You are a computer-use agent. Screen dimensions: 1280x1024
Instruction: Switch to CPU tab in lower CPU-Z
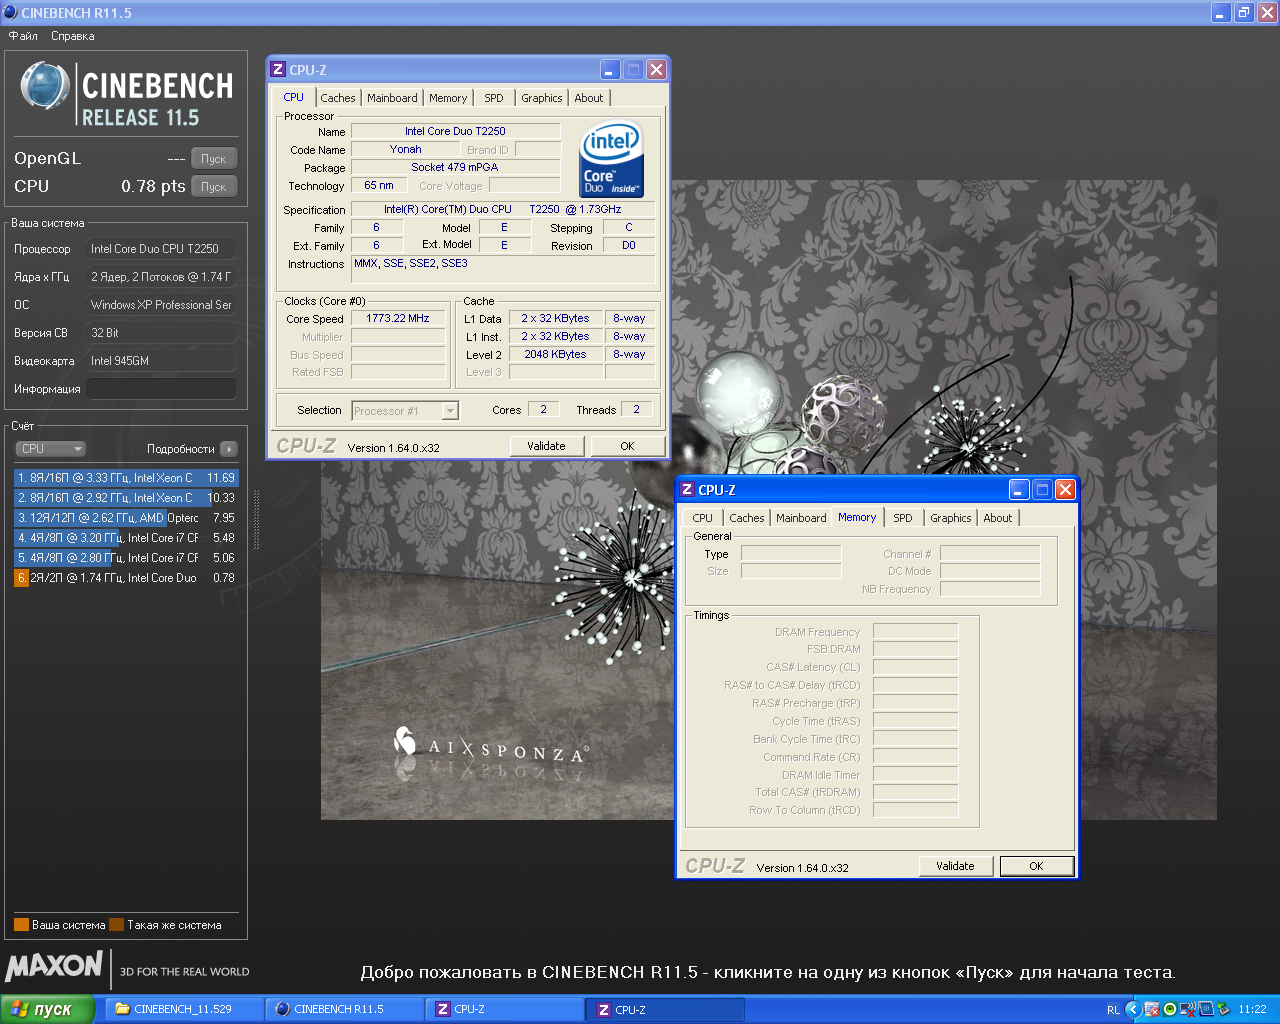(x=703, y=518)
